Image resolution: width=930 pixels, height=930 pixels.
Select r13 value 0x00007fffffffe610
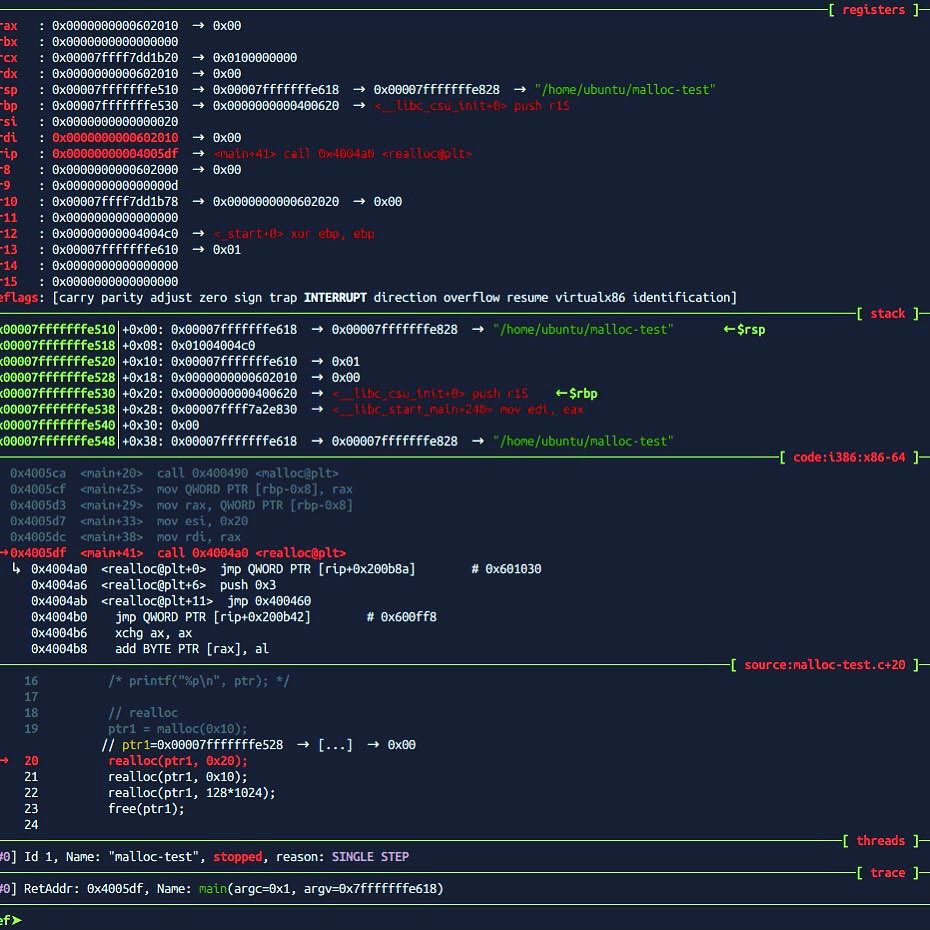tap(115, 250)
